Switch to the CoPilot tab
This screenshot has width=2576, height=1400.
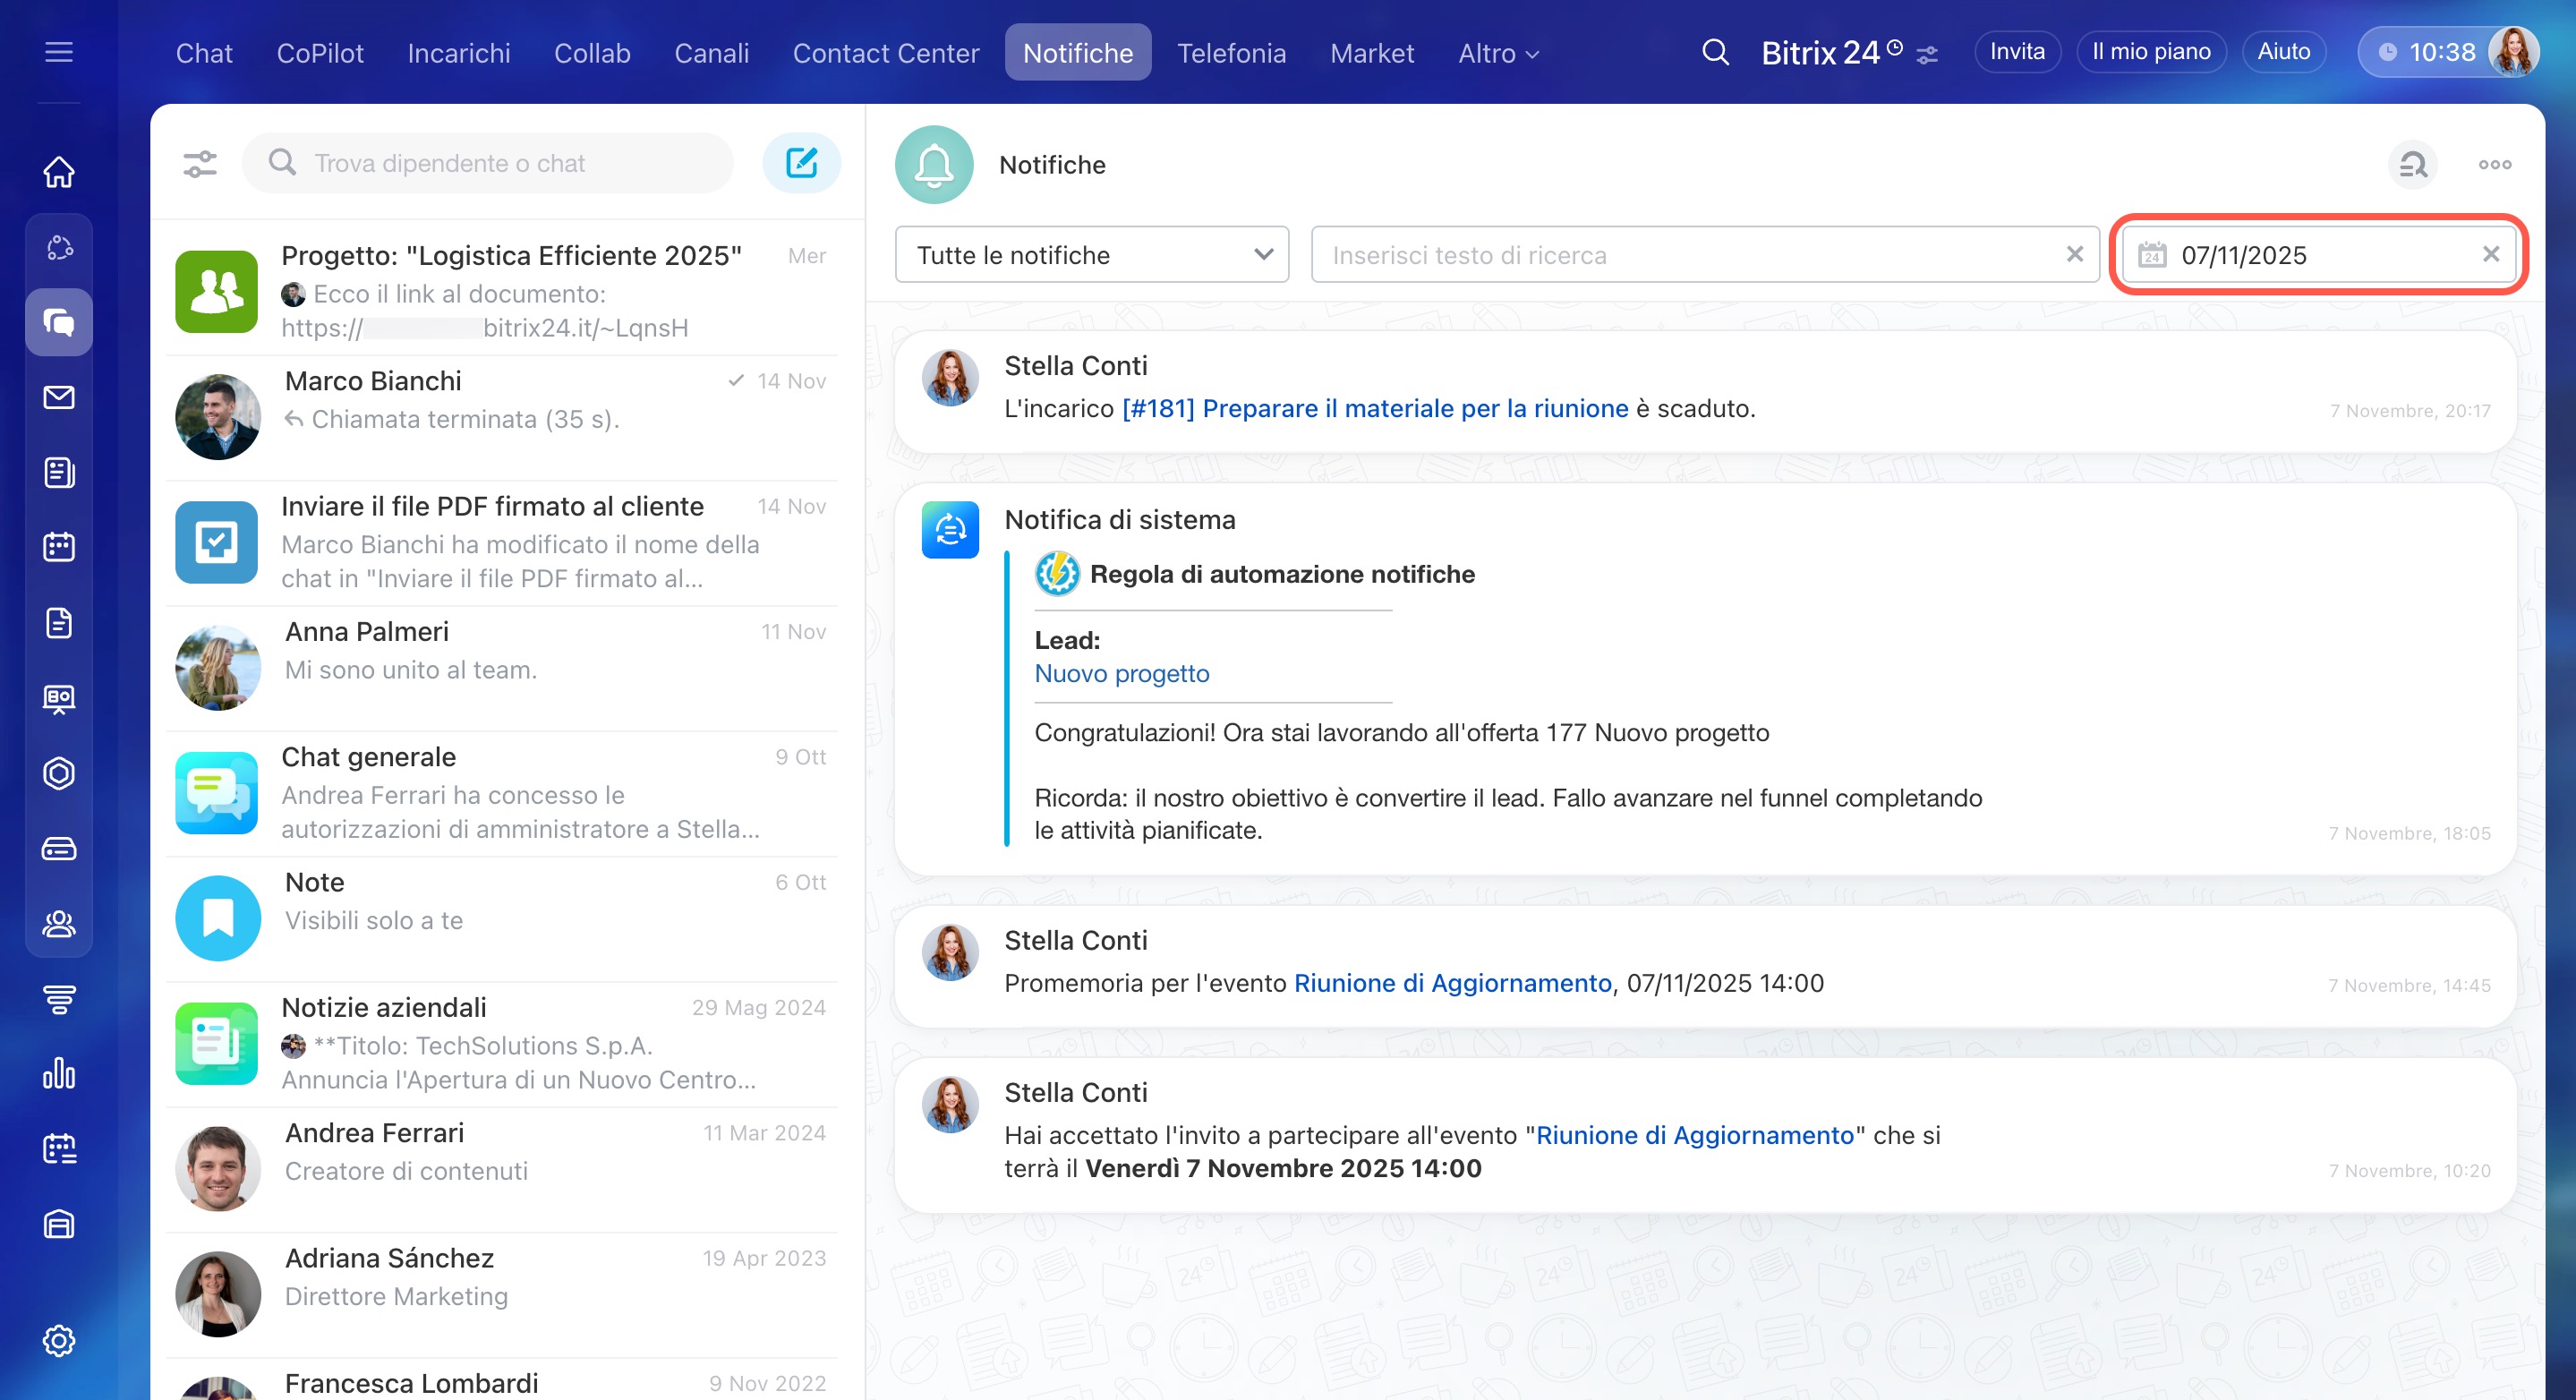tap(320, 53)
